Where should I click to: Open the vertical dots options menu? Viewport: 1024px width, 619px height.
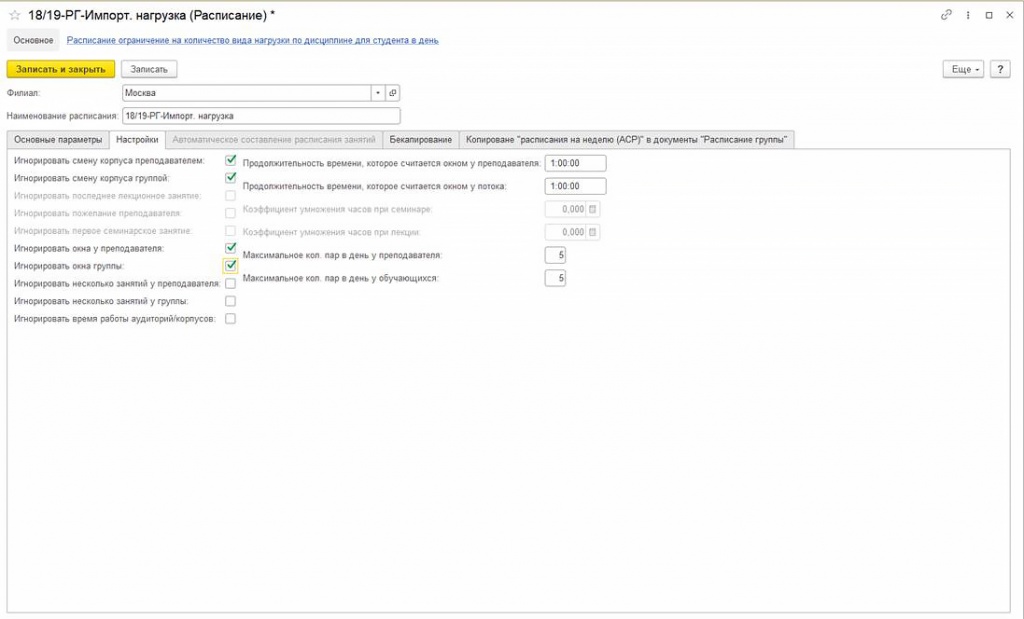[967, 16]
